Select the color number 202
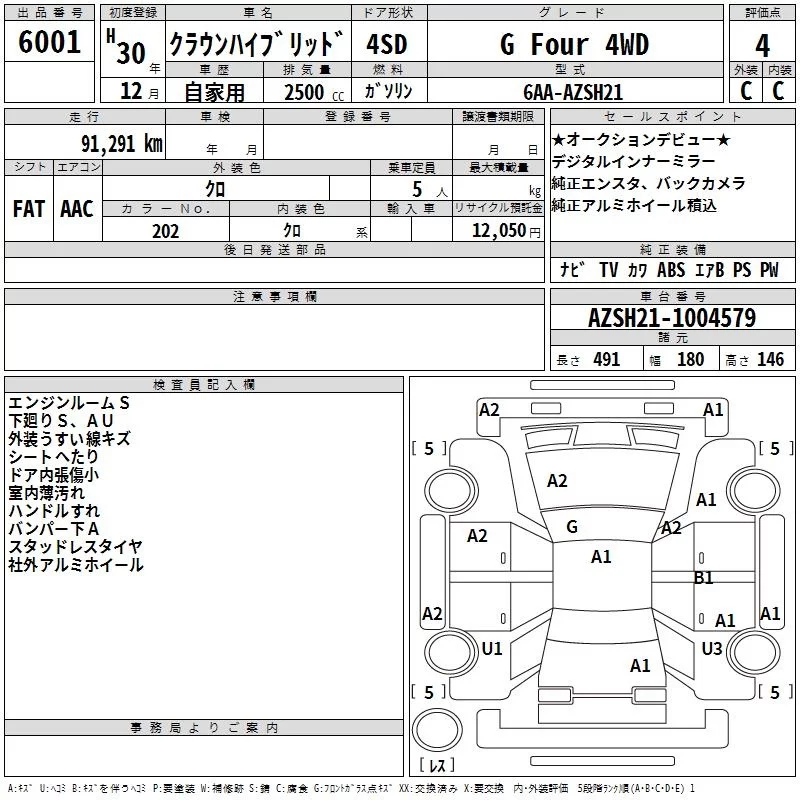Viewport: 800px width, 800px height. pyautogui.click(x=165, y=231)
